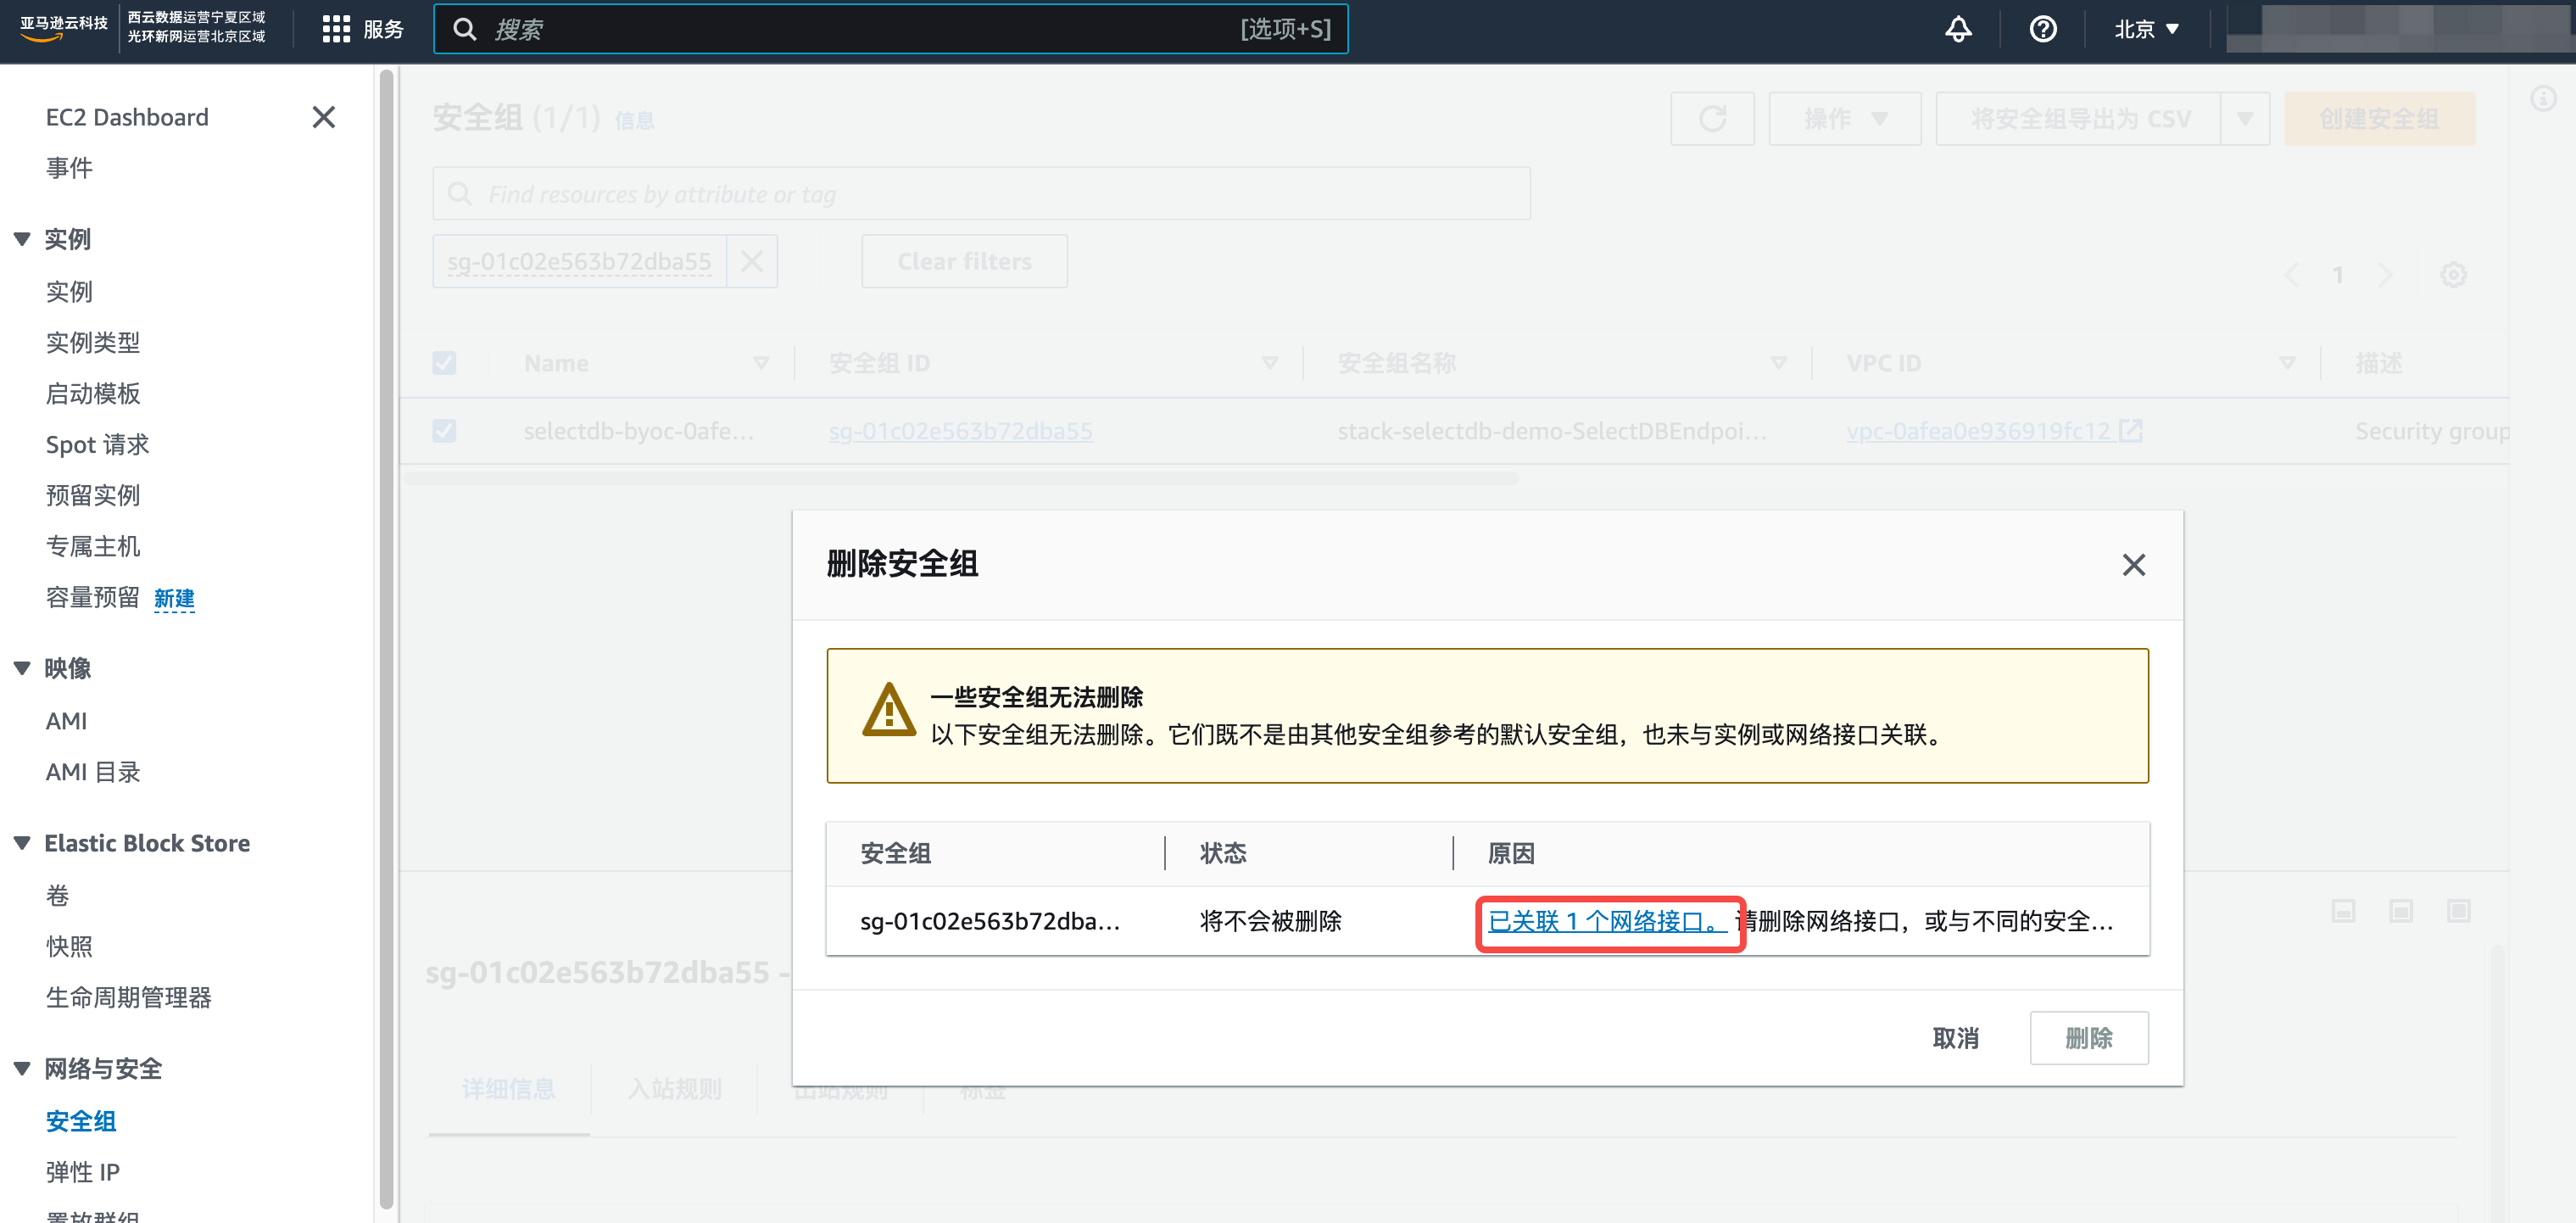Open vpc-0afea0e936919fc12 link
The height and width of the screenshot is (1223, 2576).
(x=1978, y=431)
